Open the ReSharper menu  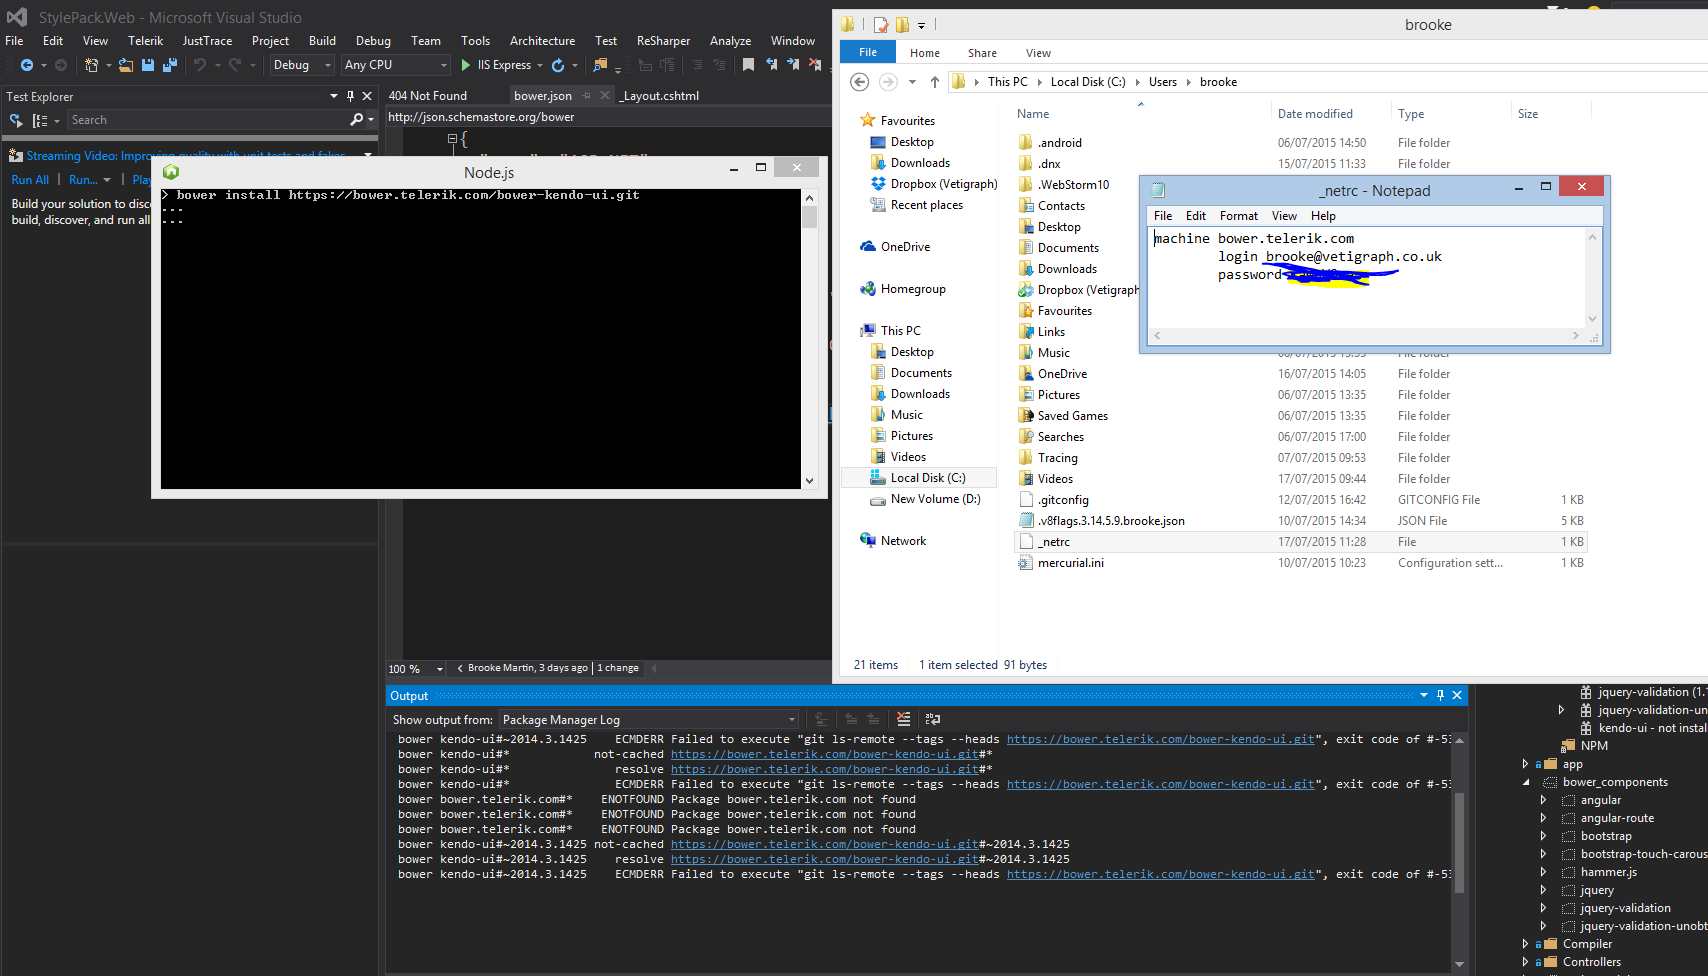pos(663,41)
